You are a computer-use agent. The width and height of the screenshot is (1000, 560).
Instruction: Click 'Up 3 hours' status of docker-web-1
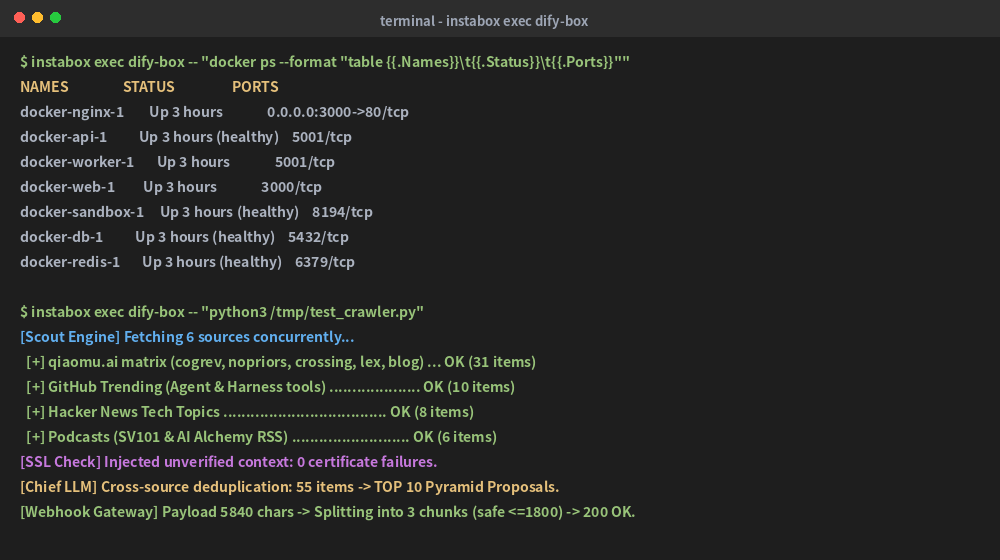(180, 187)
